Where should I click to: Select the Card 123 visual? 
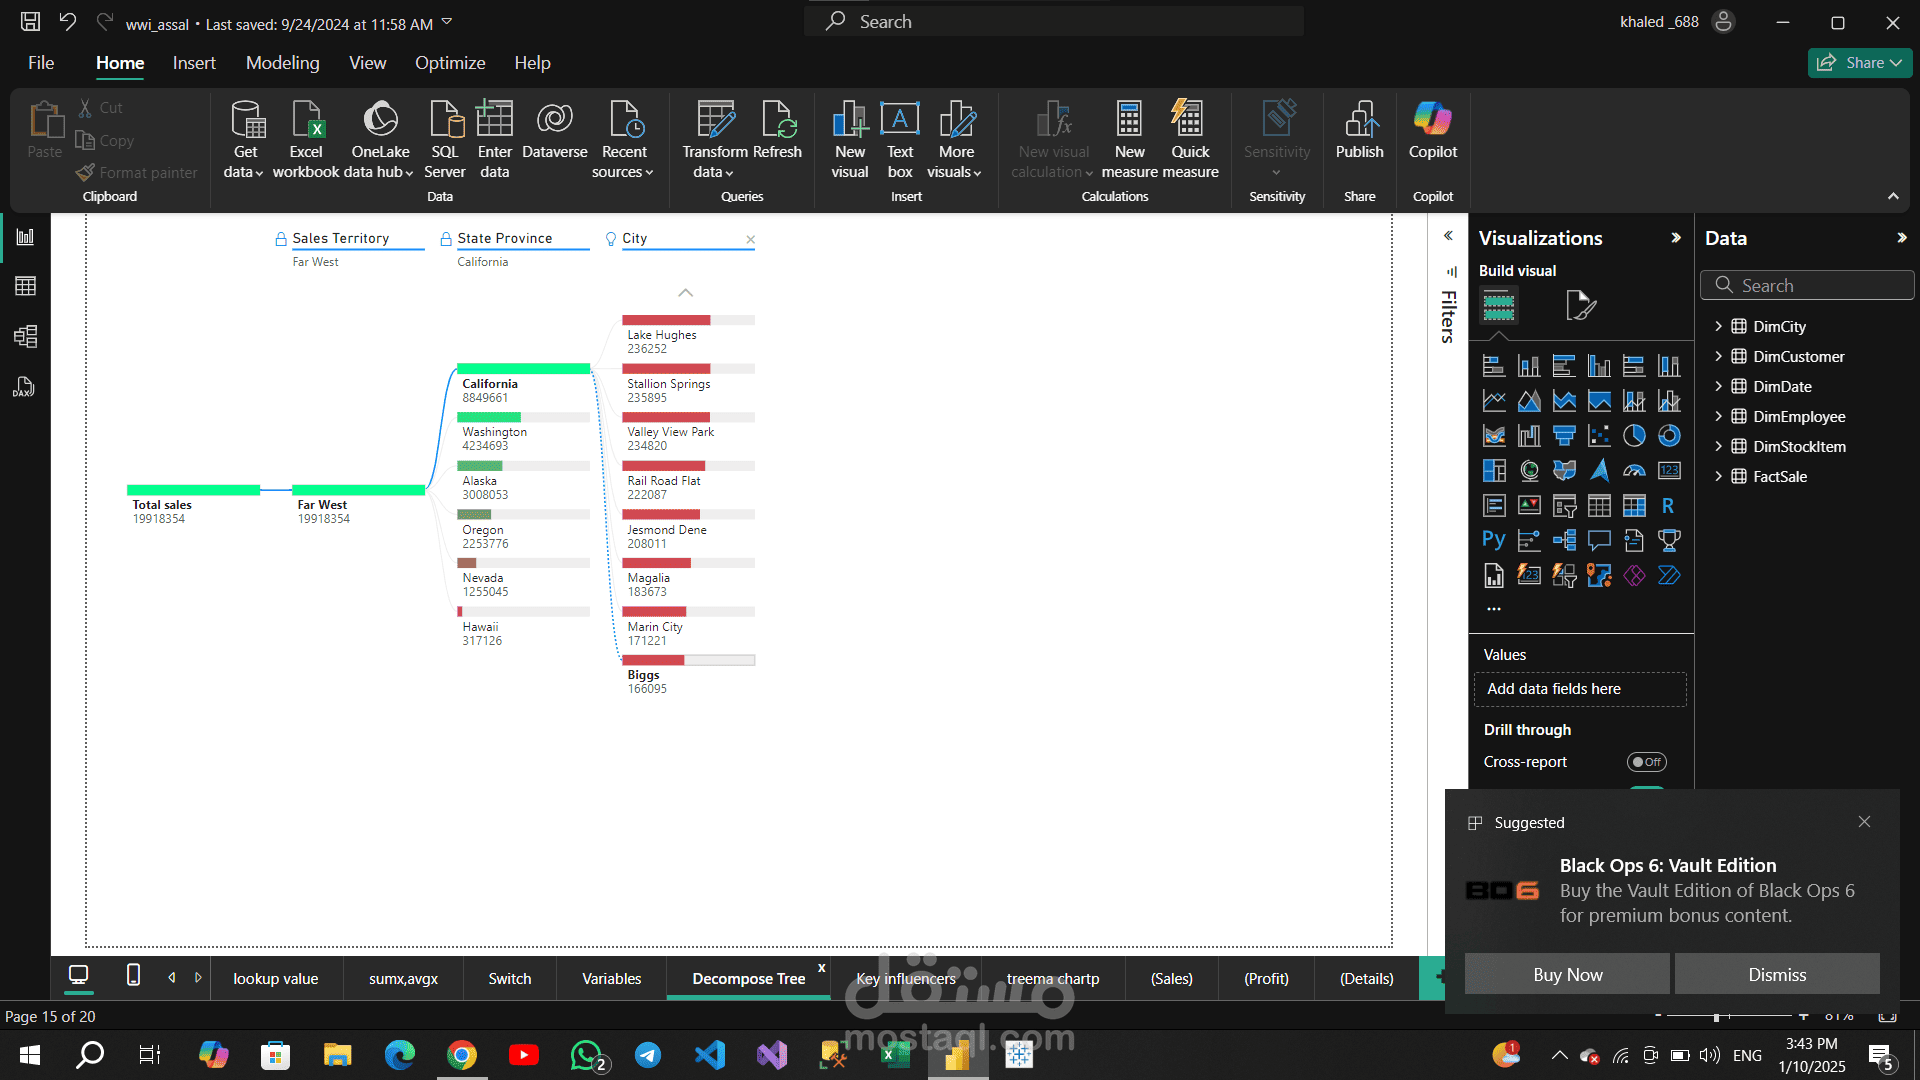pos(1669,471)
